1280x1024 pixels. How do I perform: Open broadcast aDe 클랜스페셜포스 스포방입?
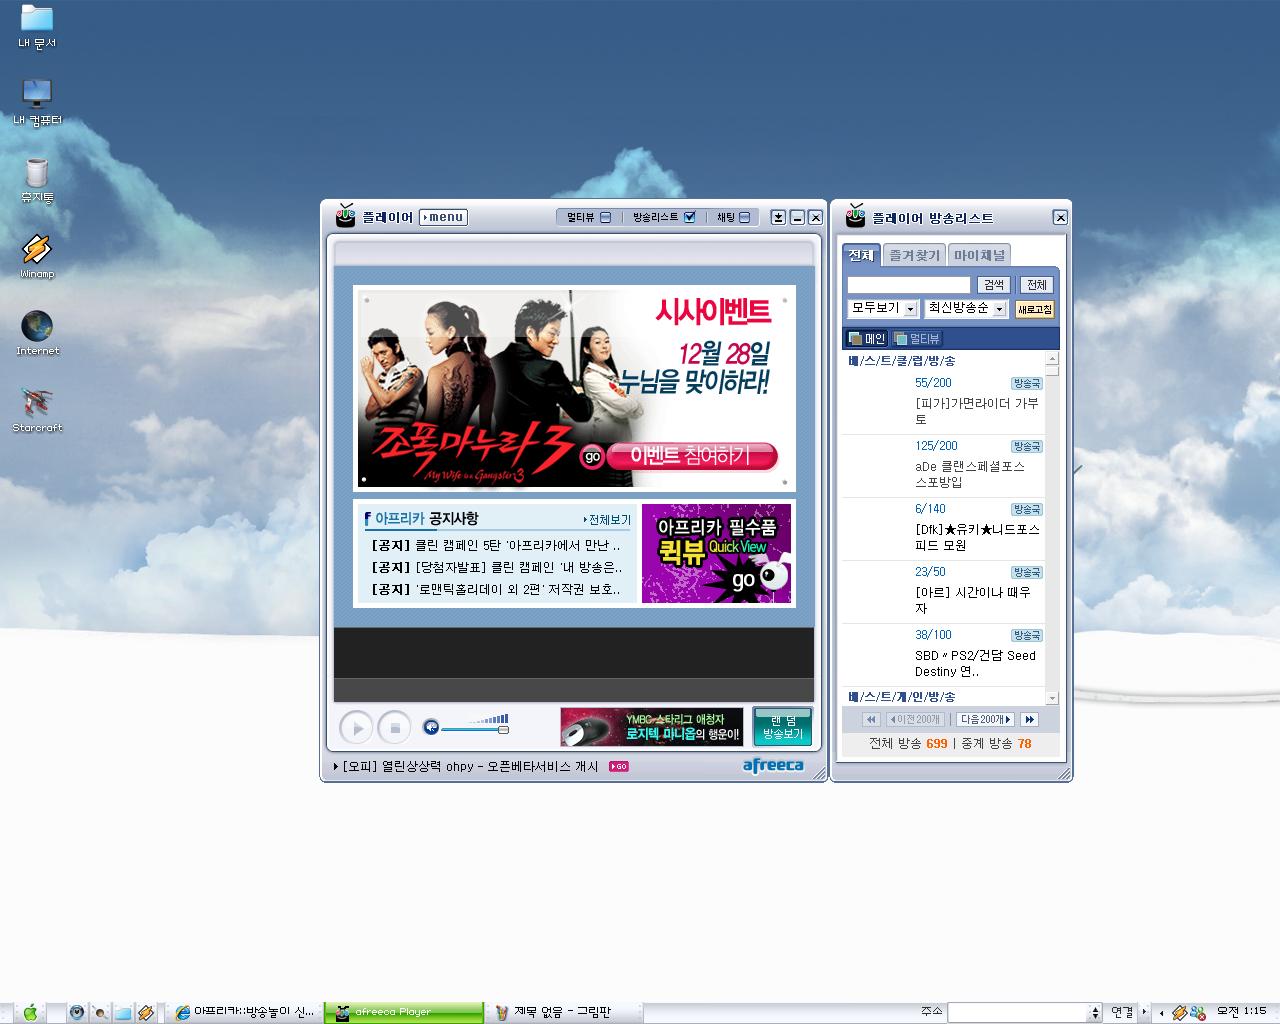pos(970,474)
